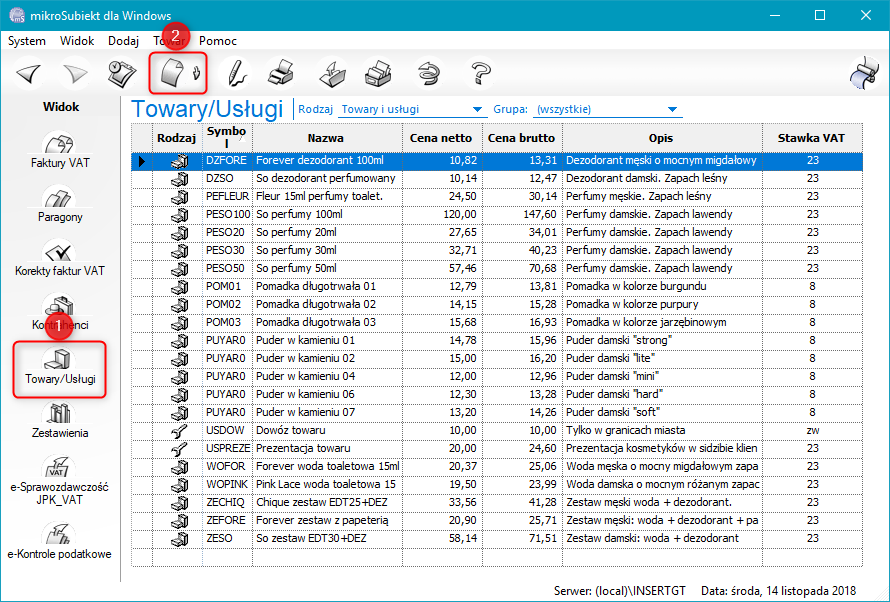Click the goods icon in DZSO row
Screen dimensions: 890x602
[x=178, y=179]
